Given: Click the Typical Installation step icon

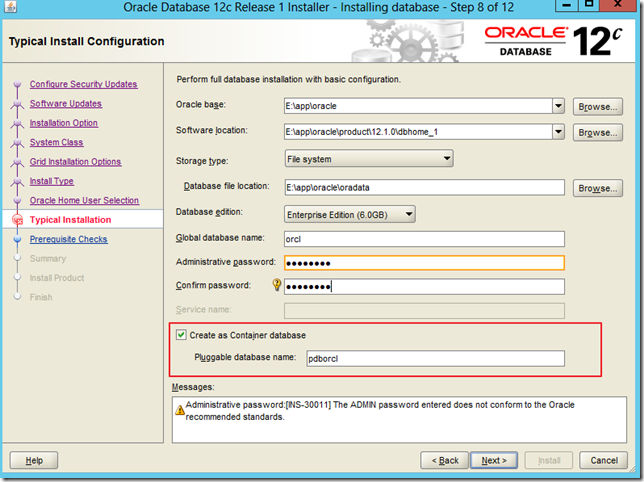Looking at the screenshot, I should click(17, 220).
